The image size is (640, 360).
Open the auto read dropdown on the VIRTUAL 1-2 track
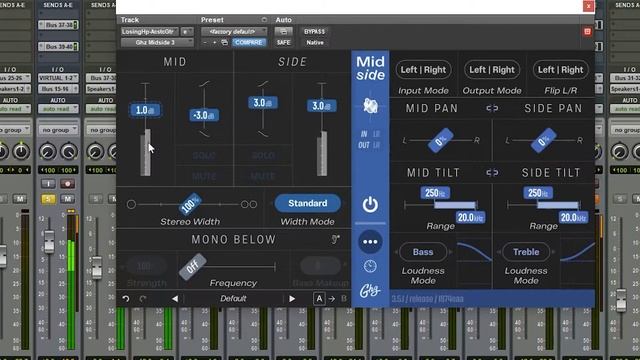point(58,109)
